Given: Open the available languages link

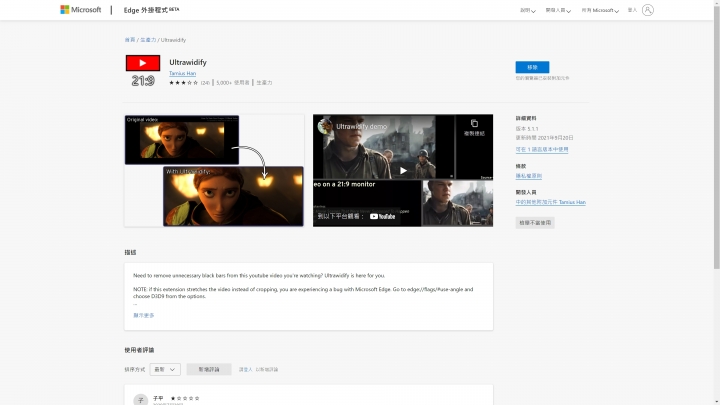Looking at the screenshot, I should click(x=542, y=150).
